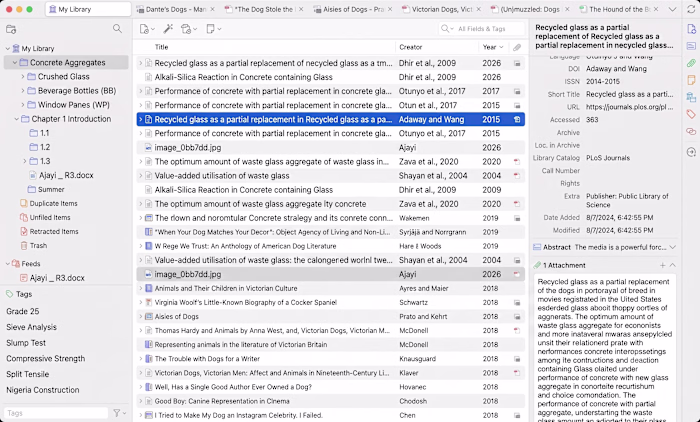Image resolution: width=700 pixels, height=422 pixels.
Task: Switch to the Aisles of Dogs tab
Action: coord(353,9)
